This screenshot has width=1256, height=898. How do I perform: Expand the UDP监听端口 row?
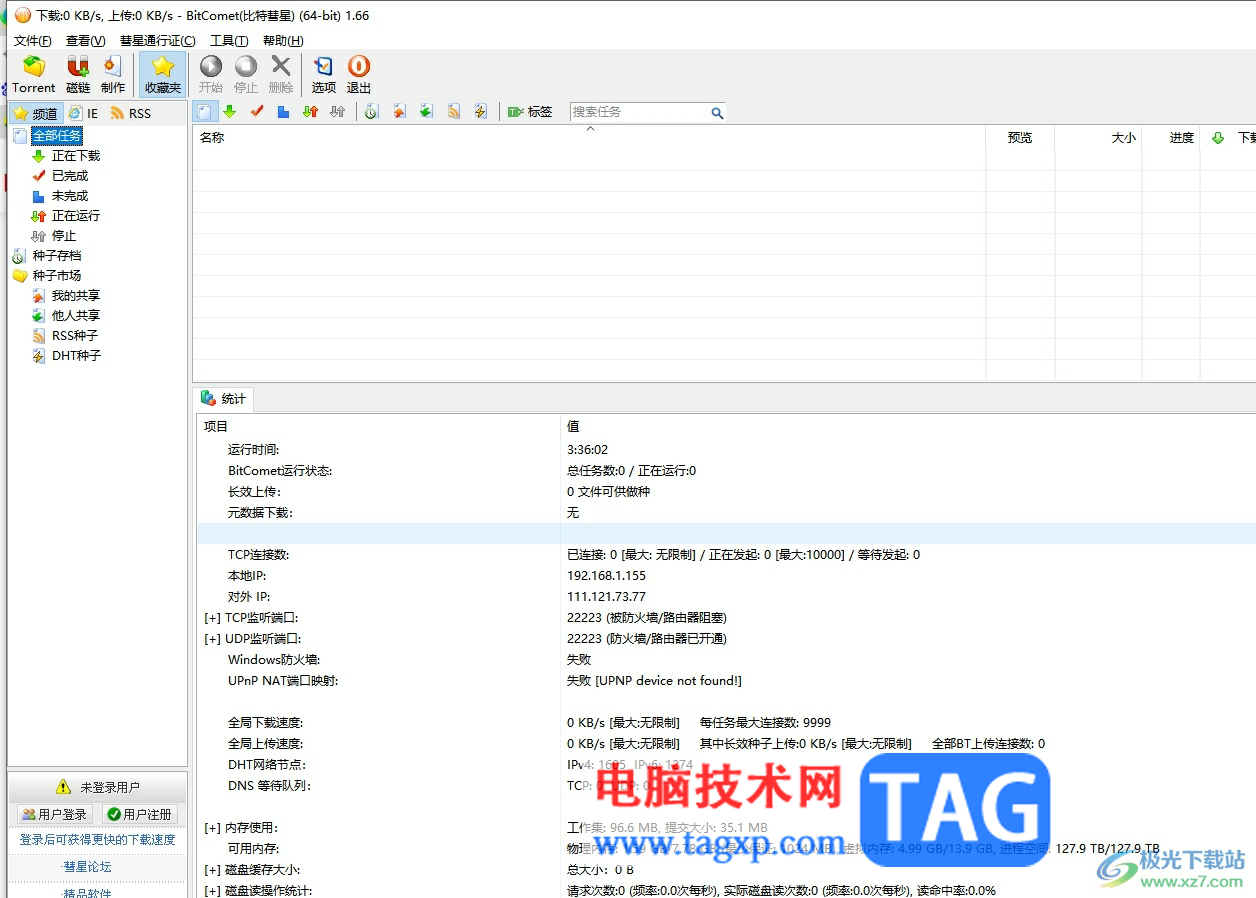pyautogui.click(x=212, y=639)
